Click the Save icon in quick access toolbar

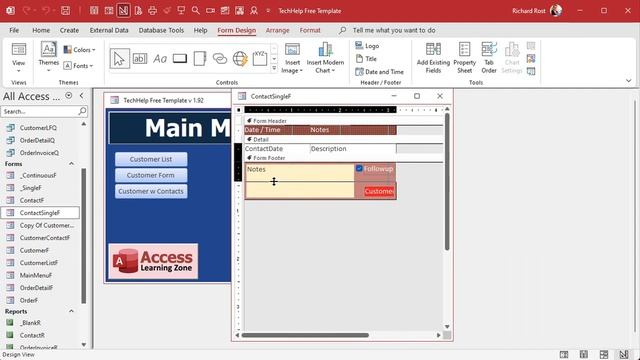65,11
